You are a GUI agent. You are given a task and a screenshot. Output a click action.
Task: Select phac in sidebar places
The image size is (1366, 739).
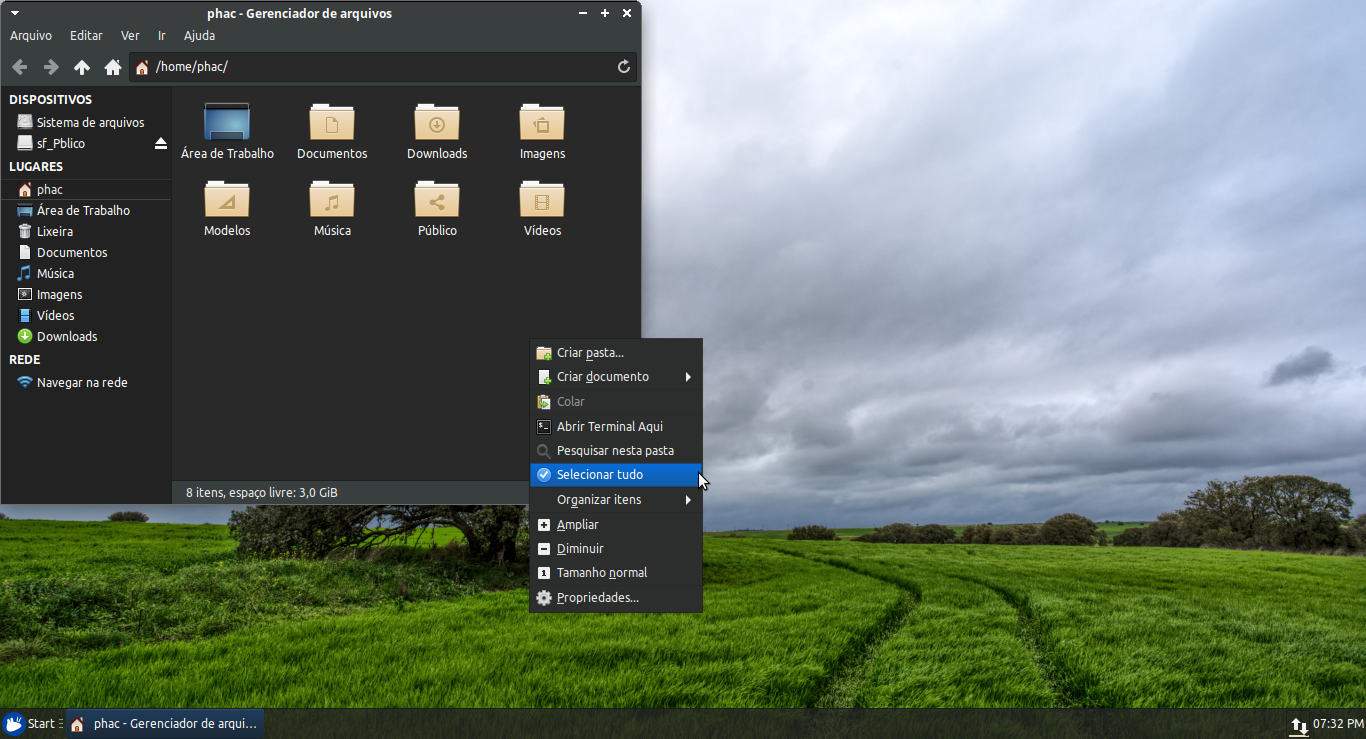86,189
